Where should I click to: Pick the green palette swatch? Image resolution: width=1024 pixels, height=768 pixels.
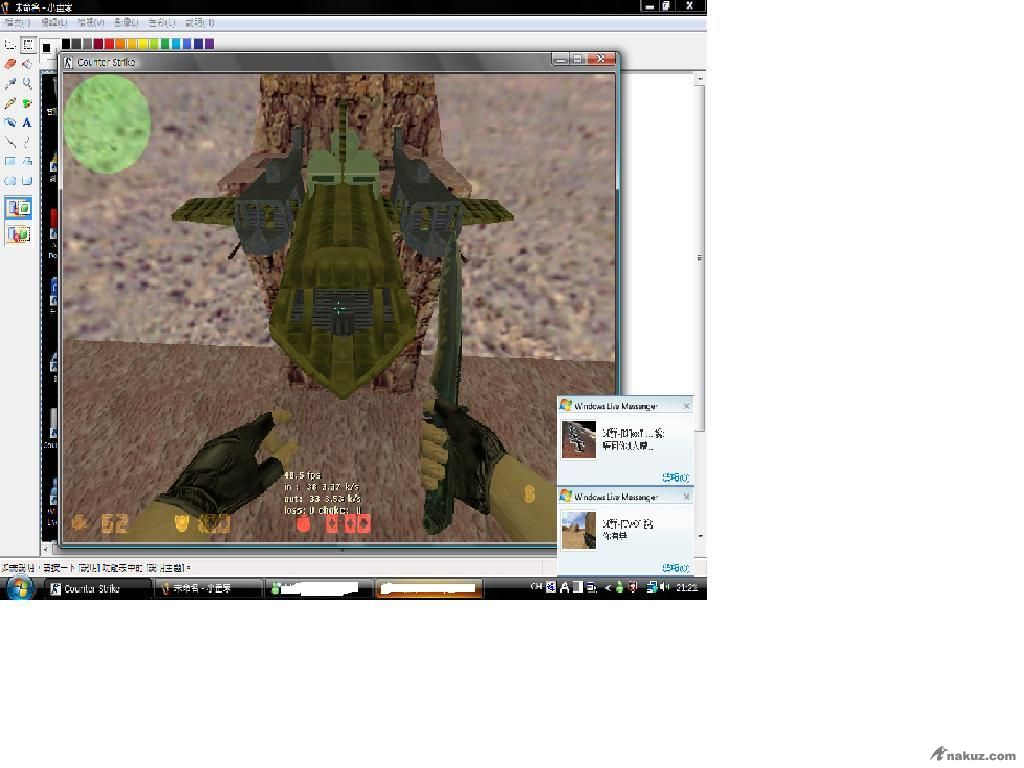coord(165,44)
